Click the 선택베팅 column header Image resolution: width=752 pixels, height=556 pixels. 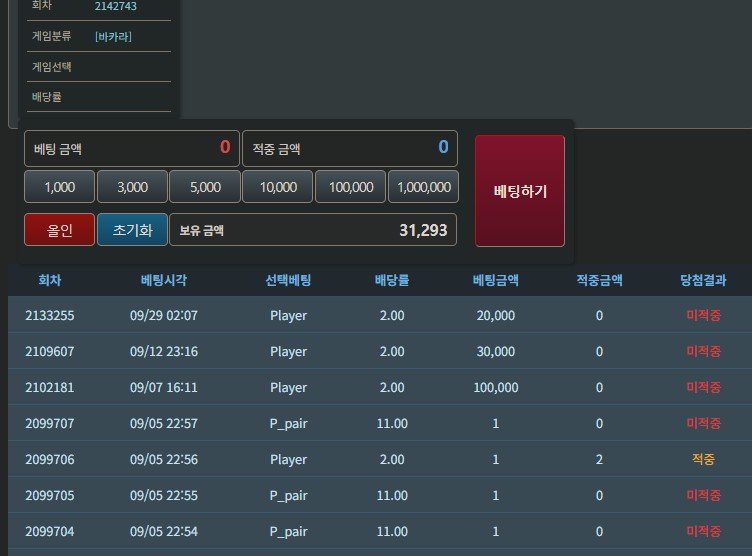[288, 280]
